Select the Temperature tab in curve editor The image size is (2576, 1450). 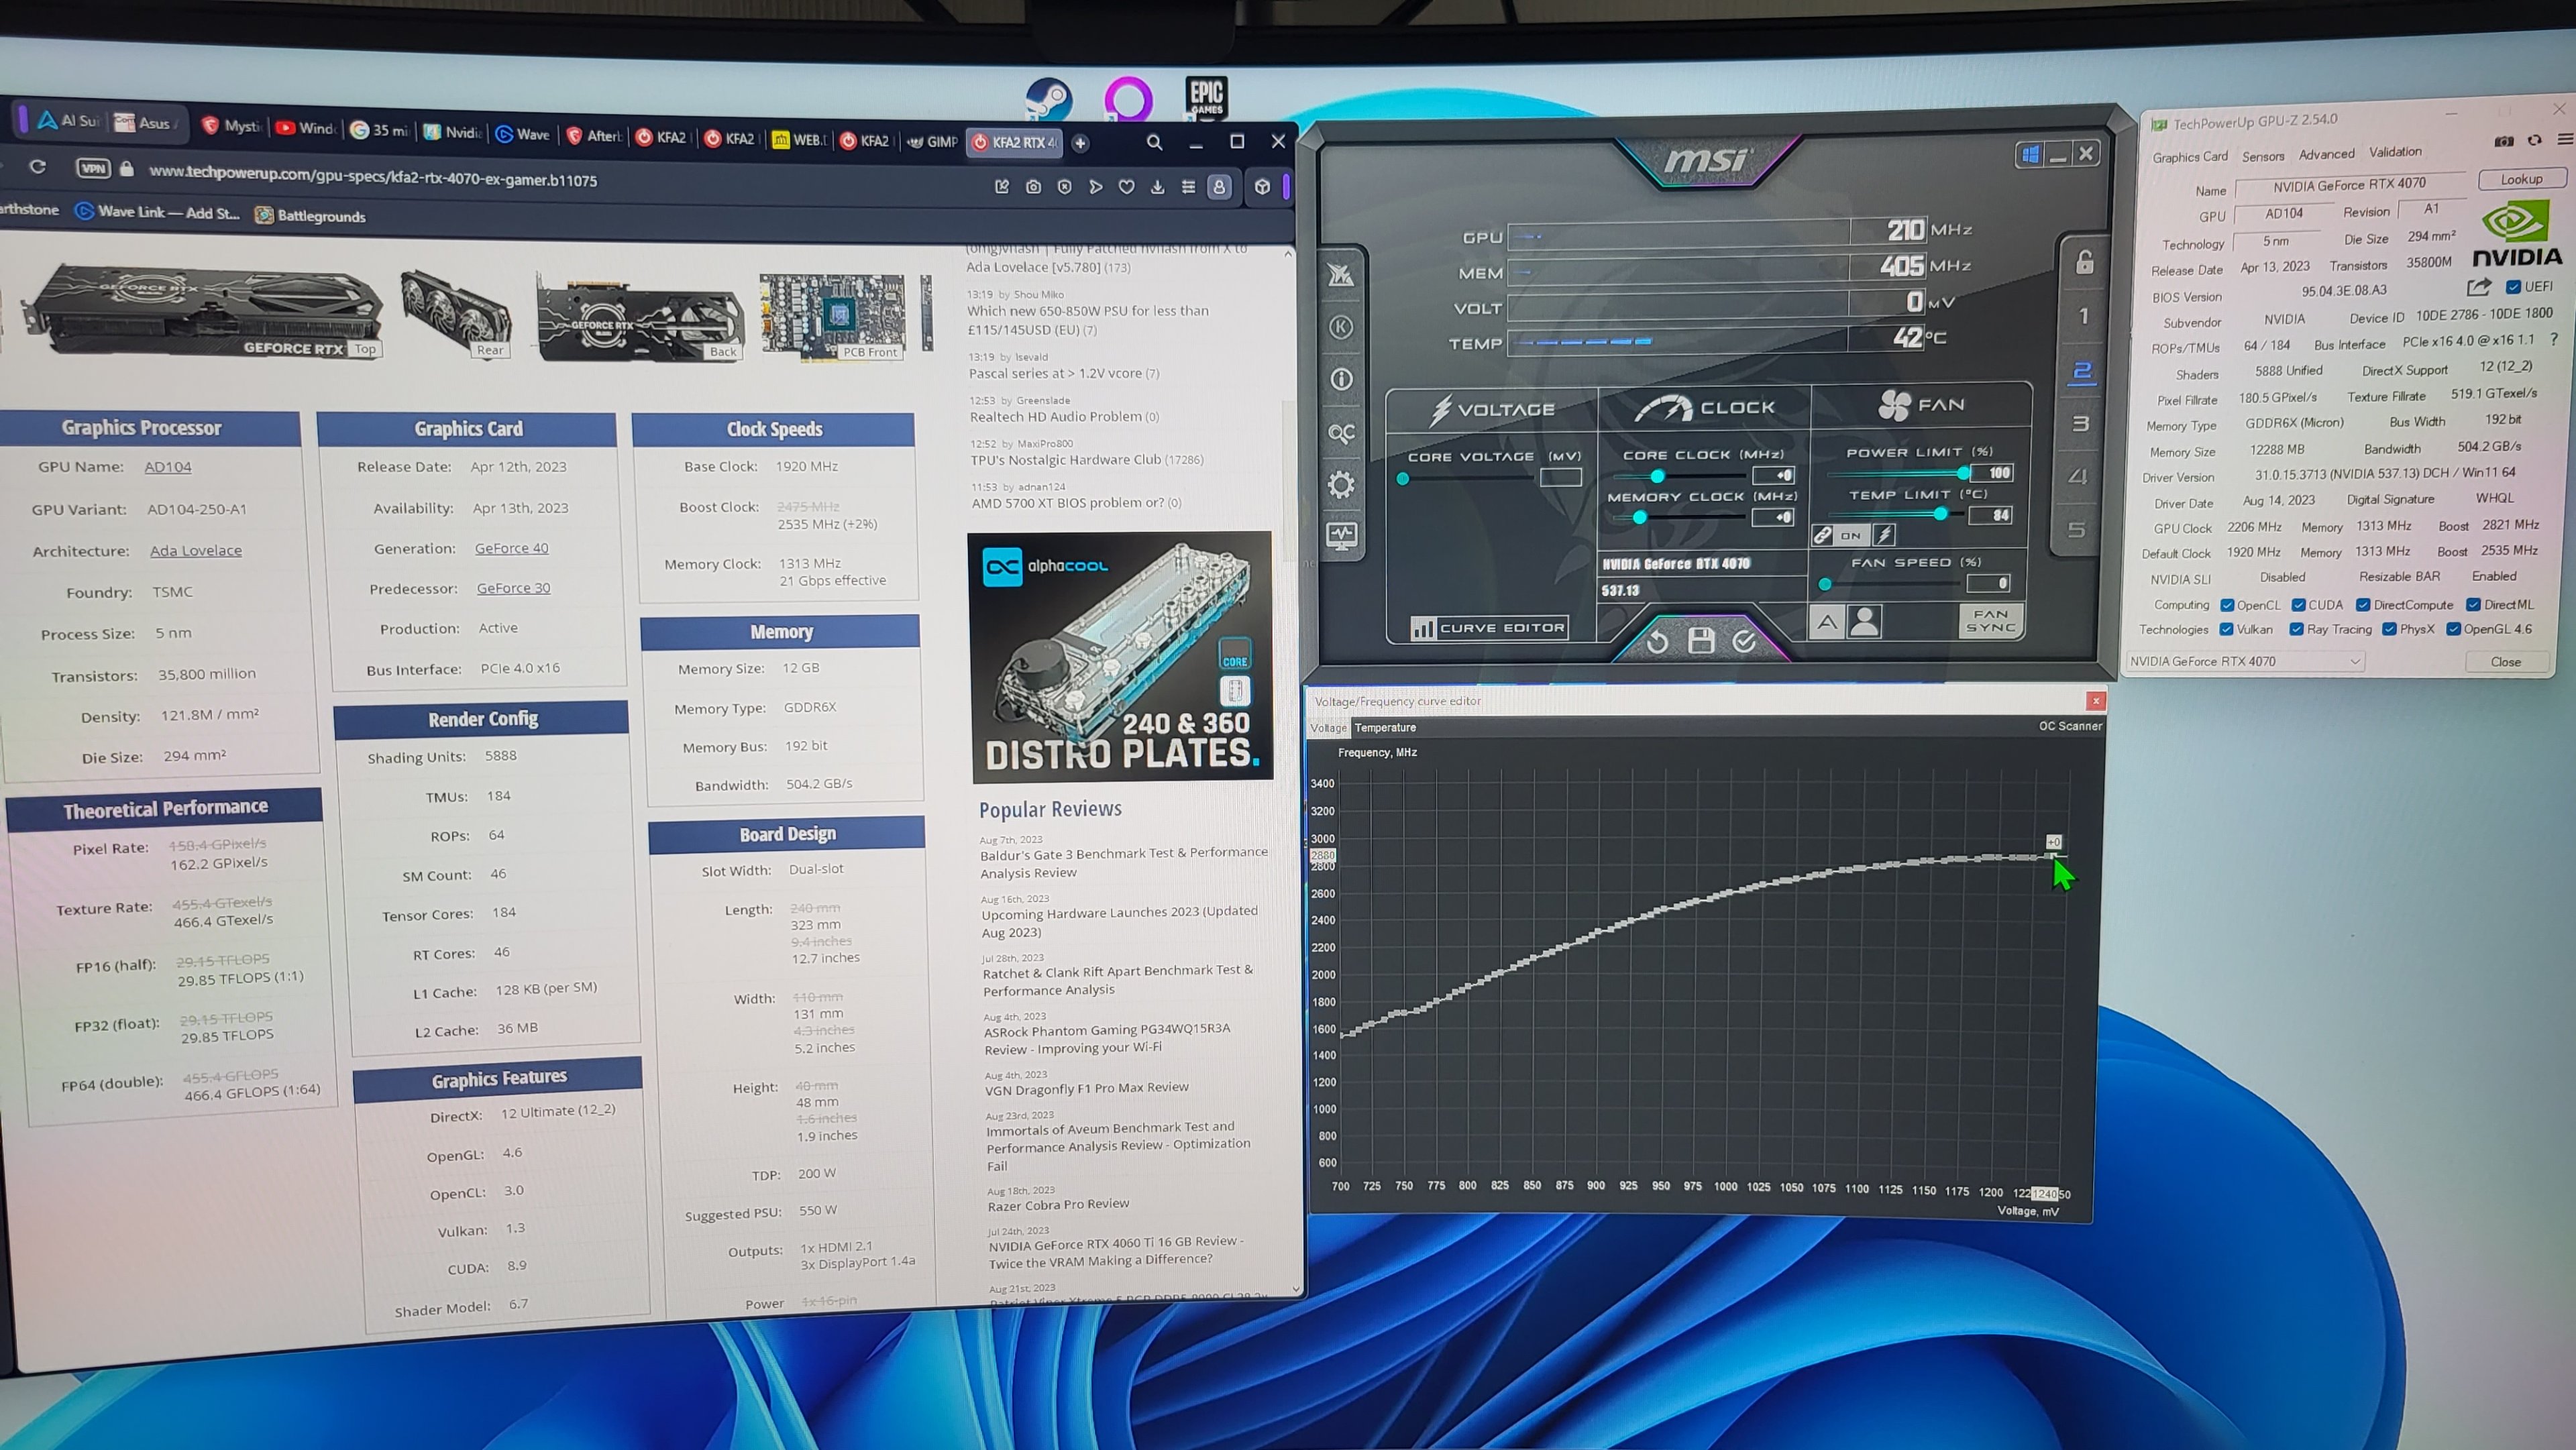tap(1384, 728)
